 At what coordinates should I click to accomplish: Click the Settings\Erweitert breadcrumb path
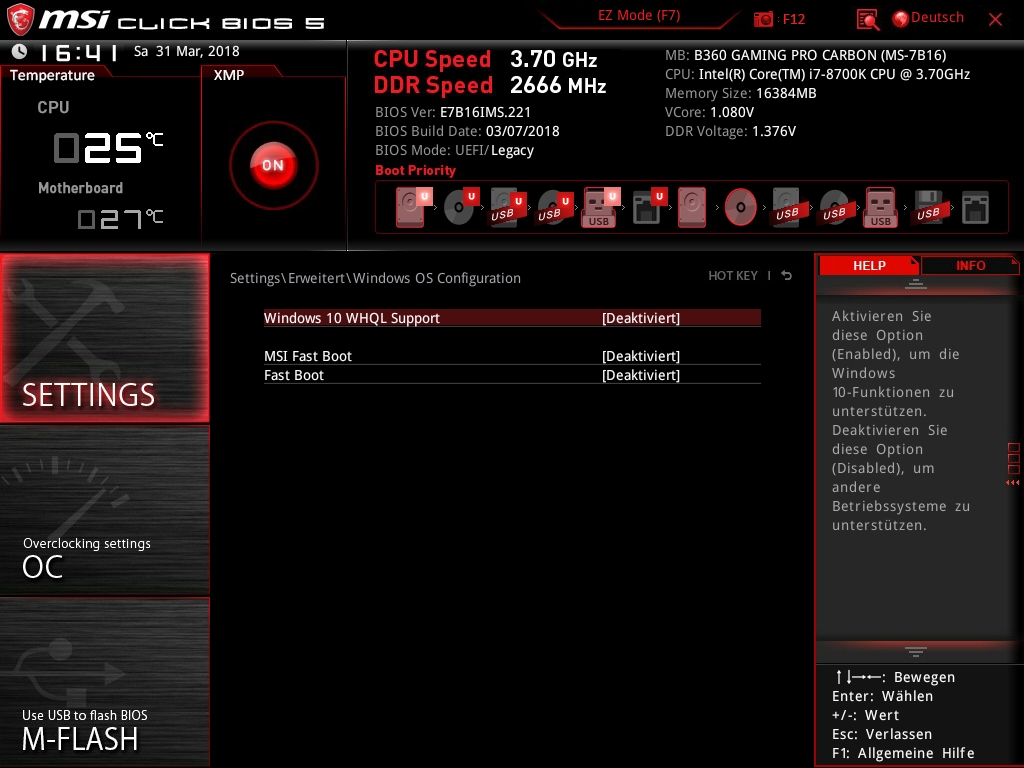pos(376,278)
